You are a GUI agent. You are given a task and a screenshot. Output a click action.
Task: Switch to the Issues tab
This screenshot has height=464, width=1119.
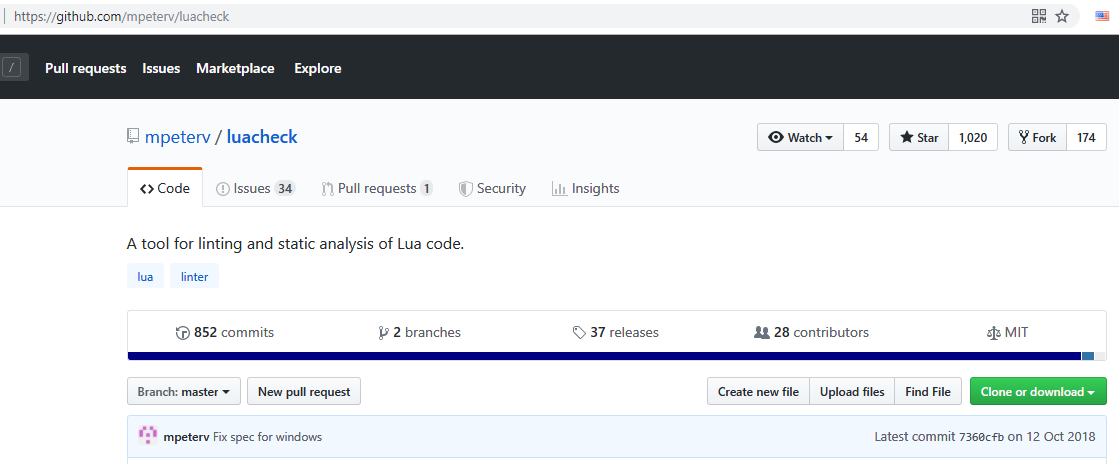[255, 188]
